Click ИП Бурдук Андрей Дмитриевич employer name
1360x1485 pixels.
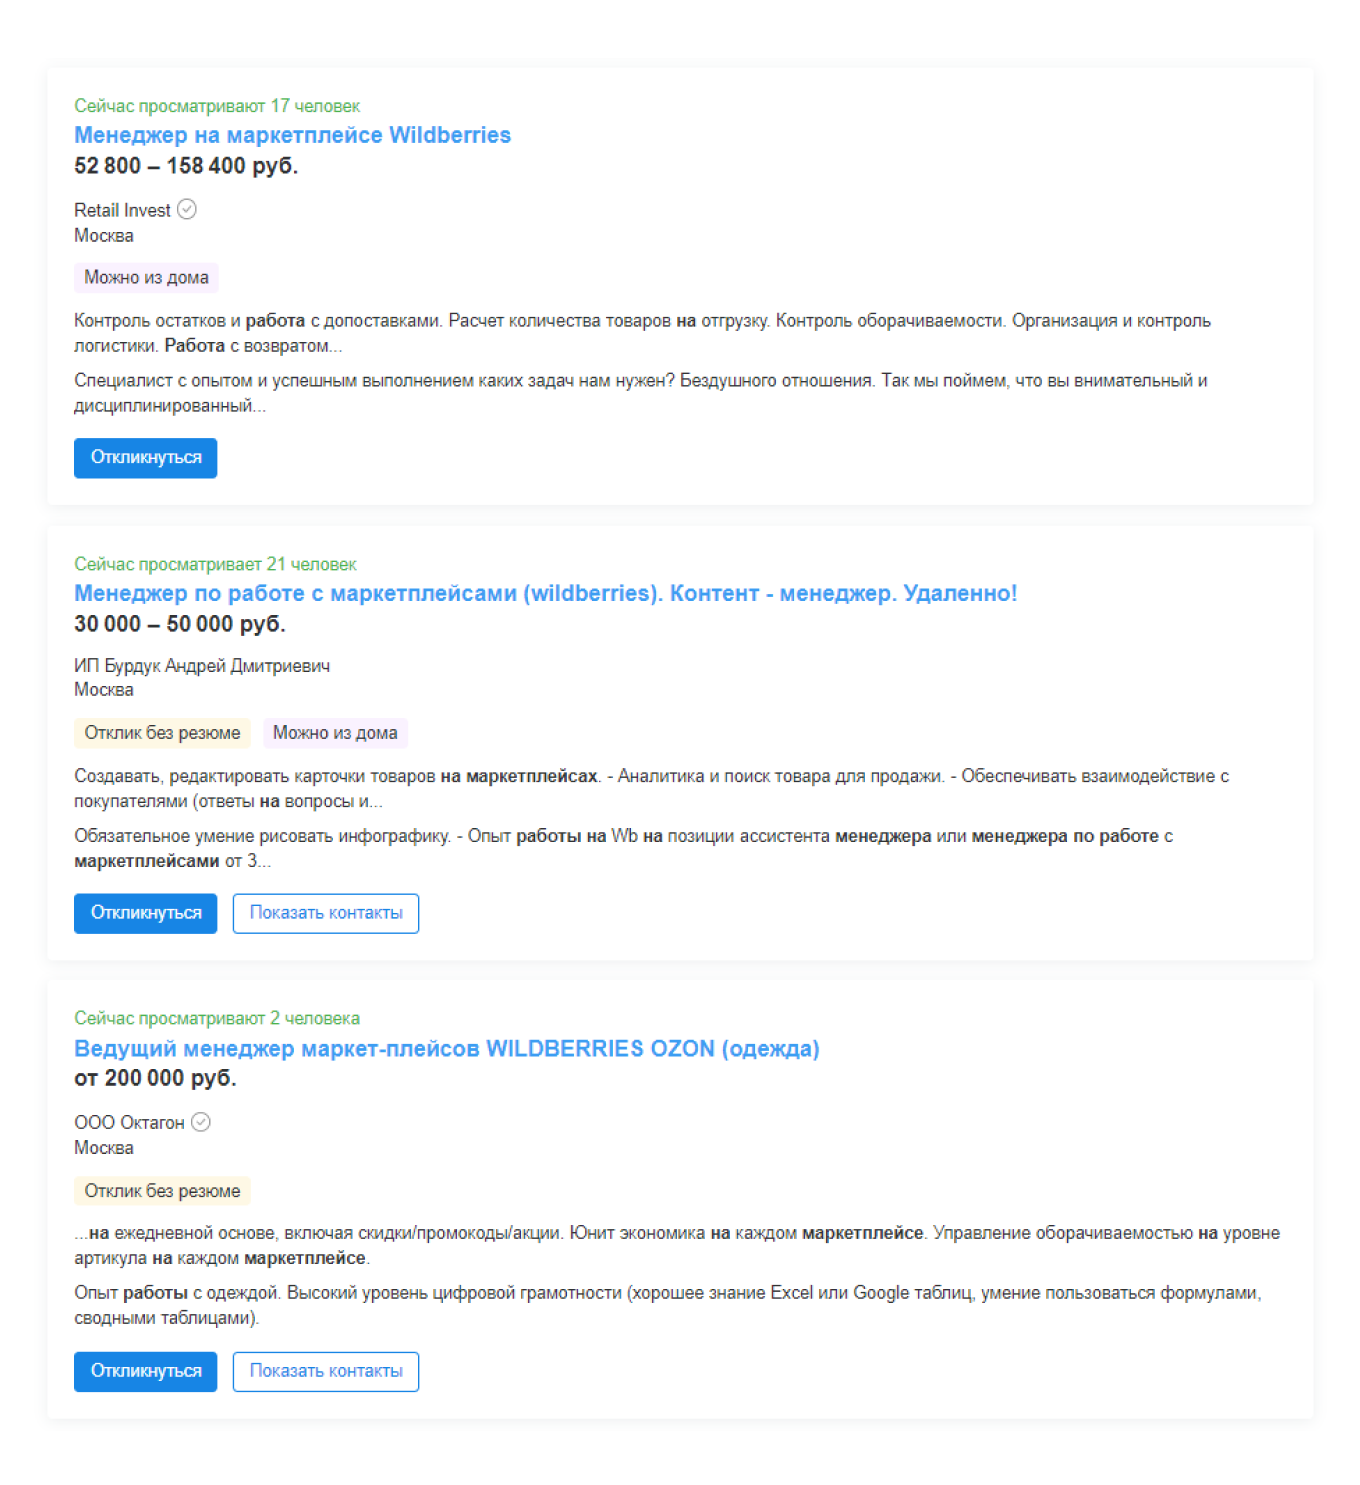[x=201, y=665]
